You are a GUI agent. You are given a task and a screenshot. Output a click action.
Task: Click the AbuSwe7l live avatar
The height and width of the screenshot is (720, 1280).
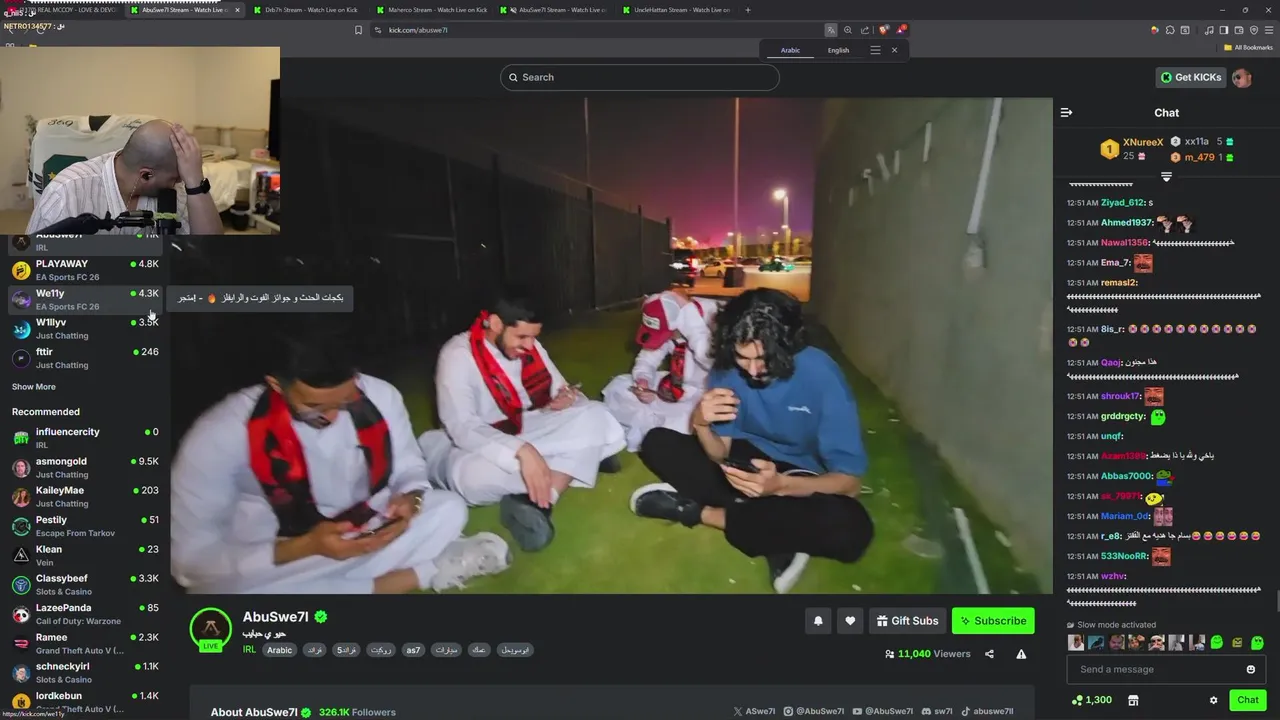[x=211, y=629]
